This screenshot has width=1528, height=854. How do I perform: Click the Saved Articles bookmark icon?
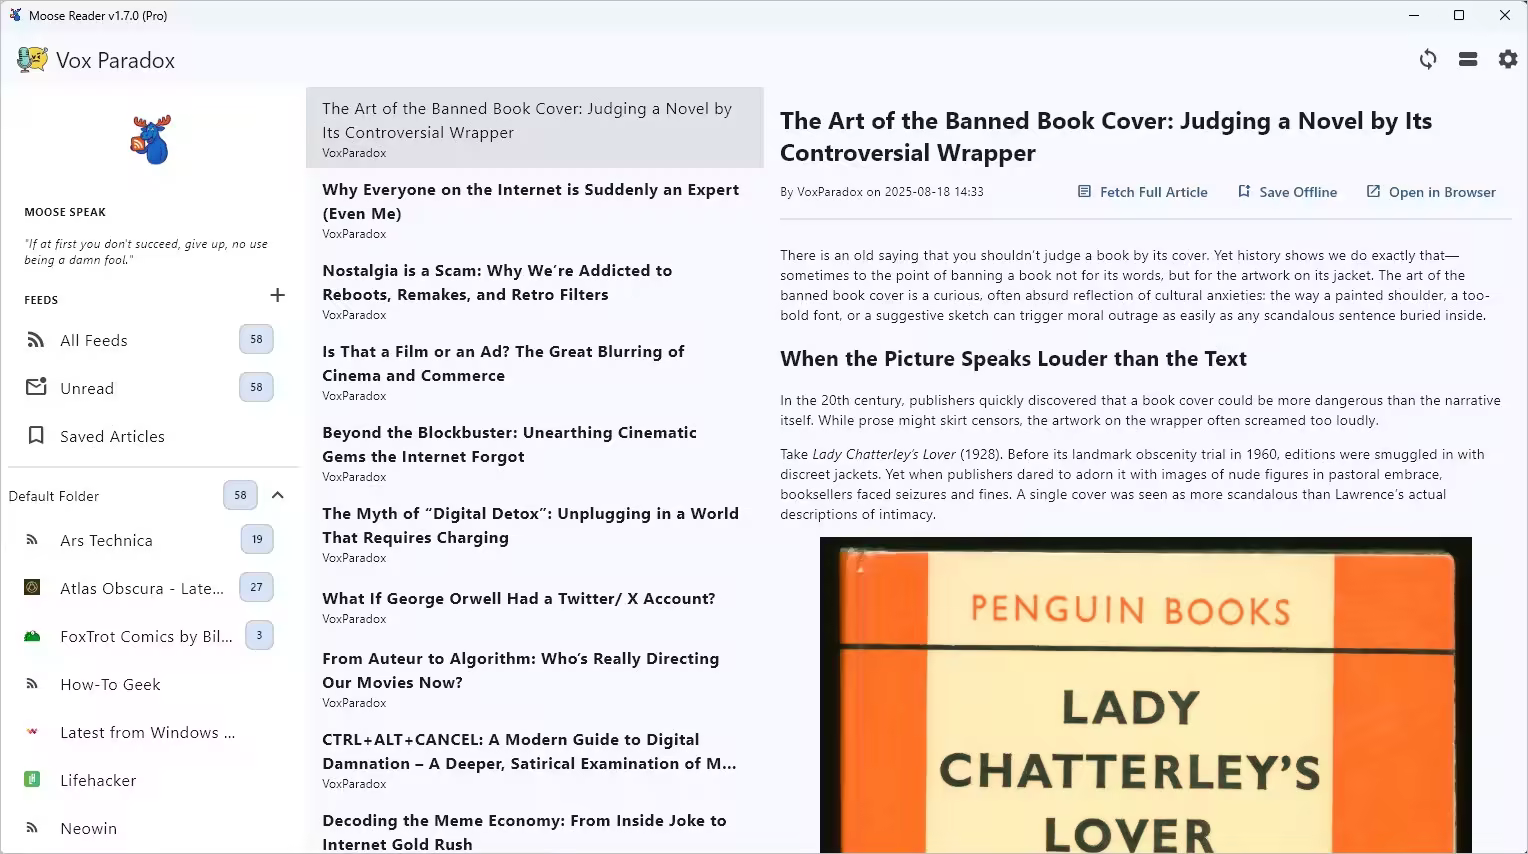tap(36, 435)
